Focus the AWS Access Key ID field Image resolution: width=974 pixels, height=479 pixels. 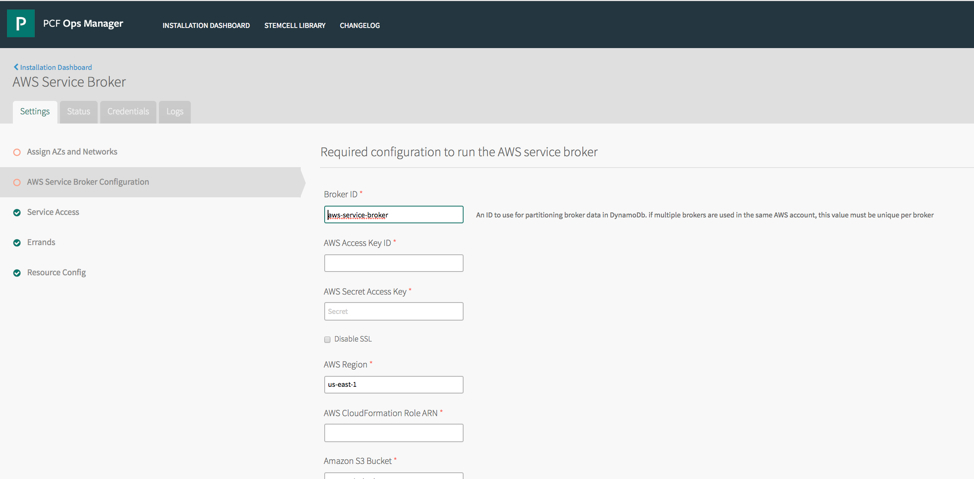(394, 263)
